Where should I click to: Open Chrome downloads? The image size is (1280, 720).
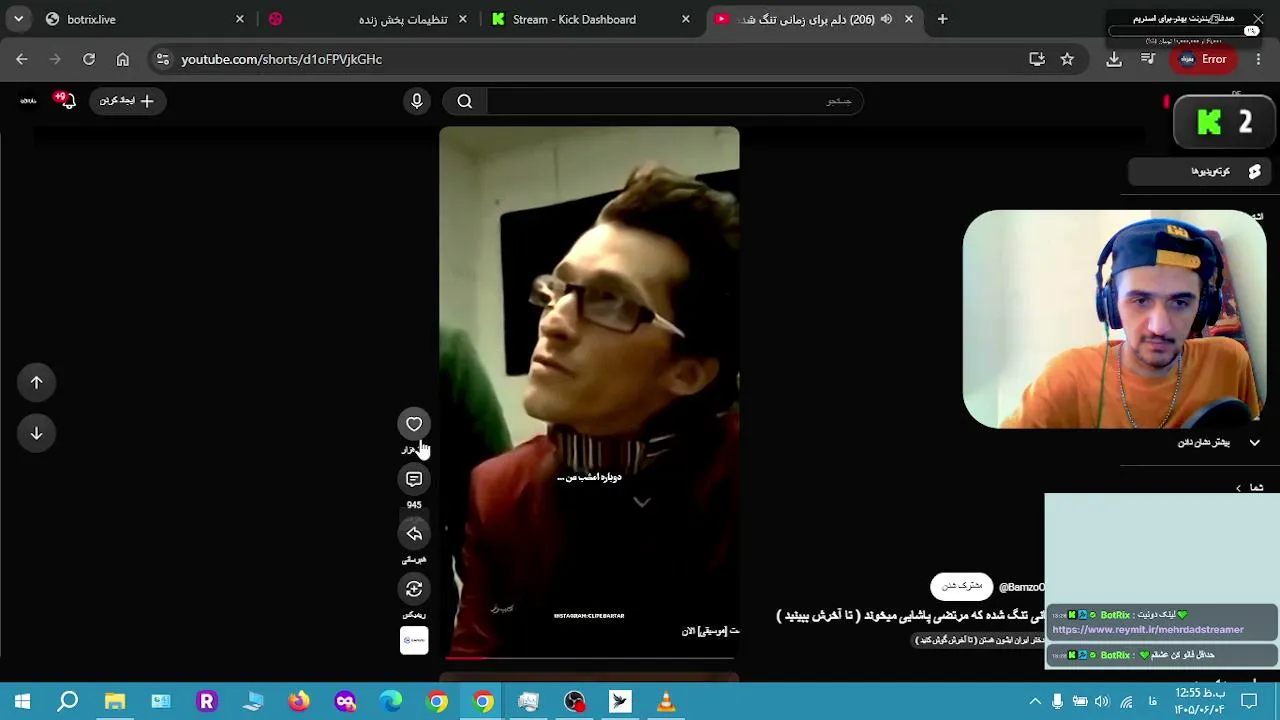point(1114,59)
